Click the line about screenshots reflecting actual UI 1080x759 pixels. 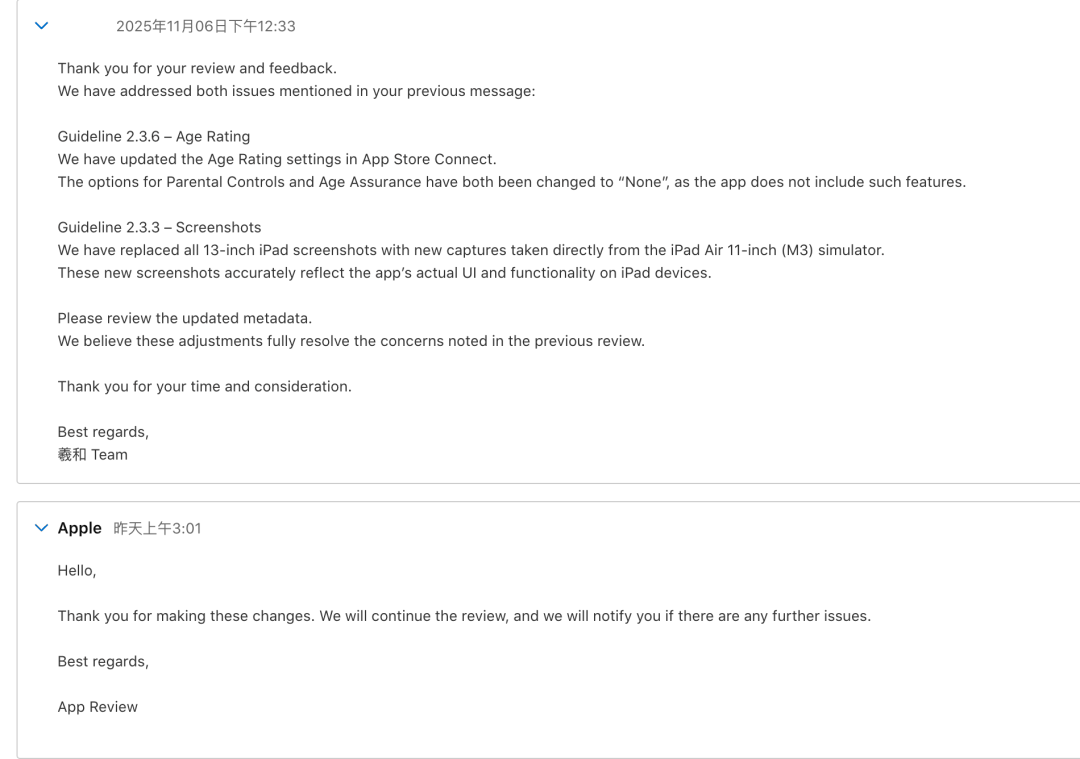coord(384,273)
